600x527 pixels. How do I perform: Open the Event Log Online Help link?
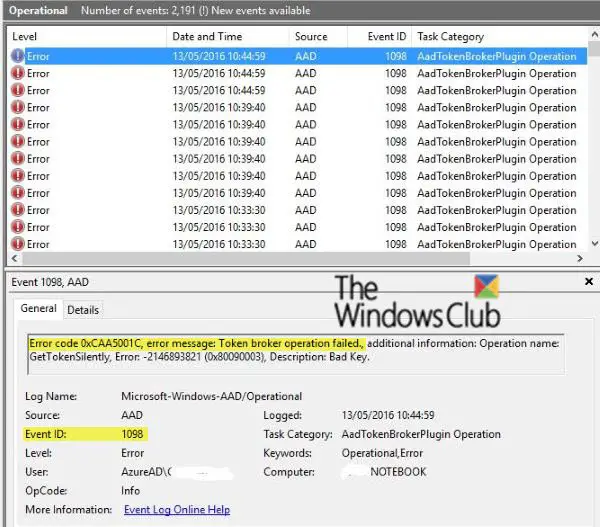tap(177, 510)
